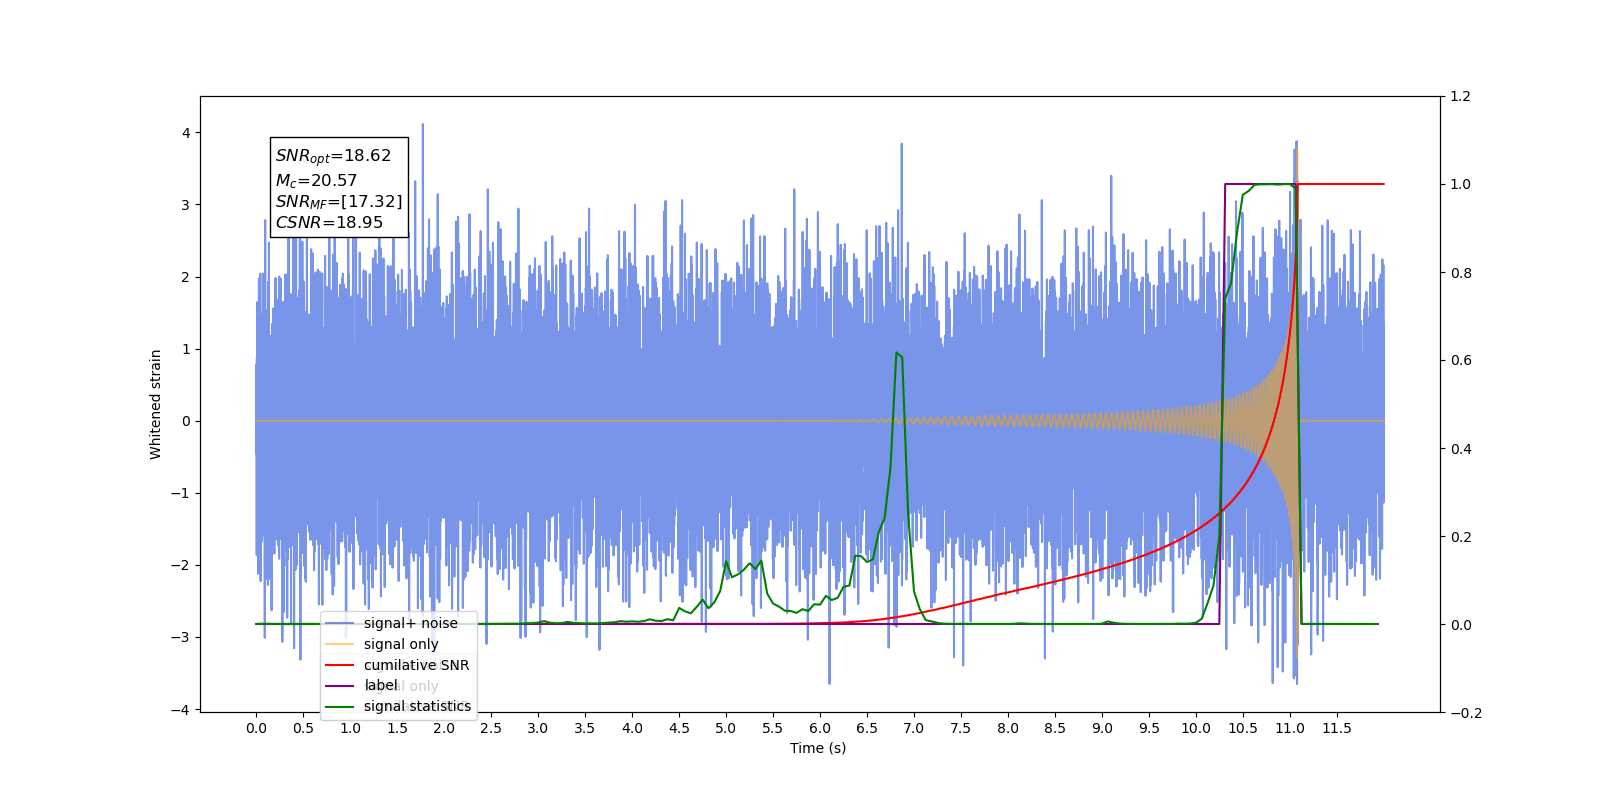This screenshot has height=800, width=1600.
Task: Click the 11.5 tick on the time axis
Action: [1337, 728]
